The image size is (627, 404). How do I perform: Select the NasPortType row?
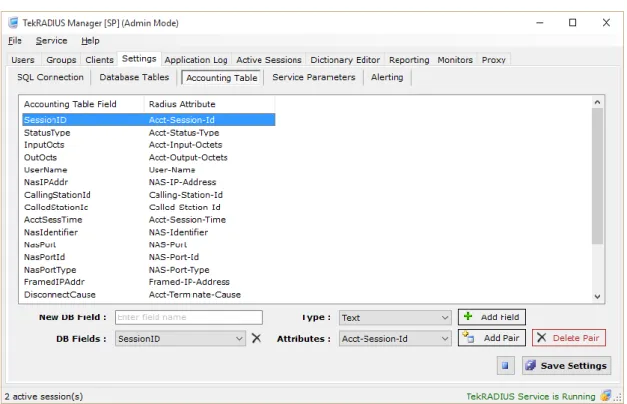pyautogui.click(x=148, y=270)
